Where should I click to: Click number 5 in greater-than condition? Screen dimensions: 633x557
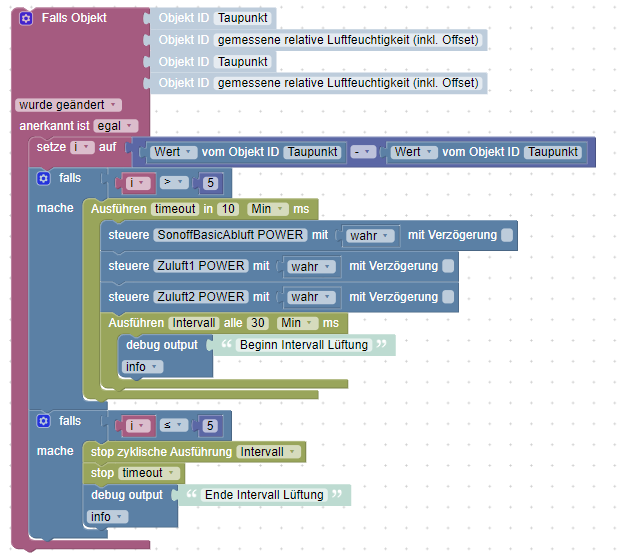tap(210, 183)
